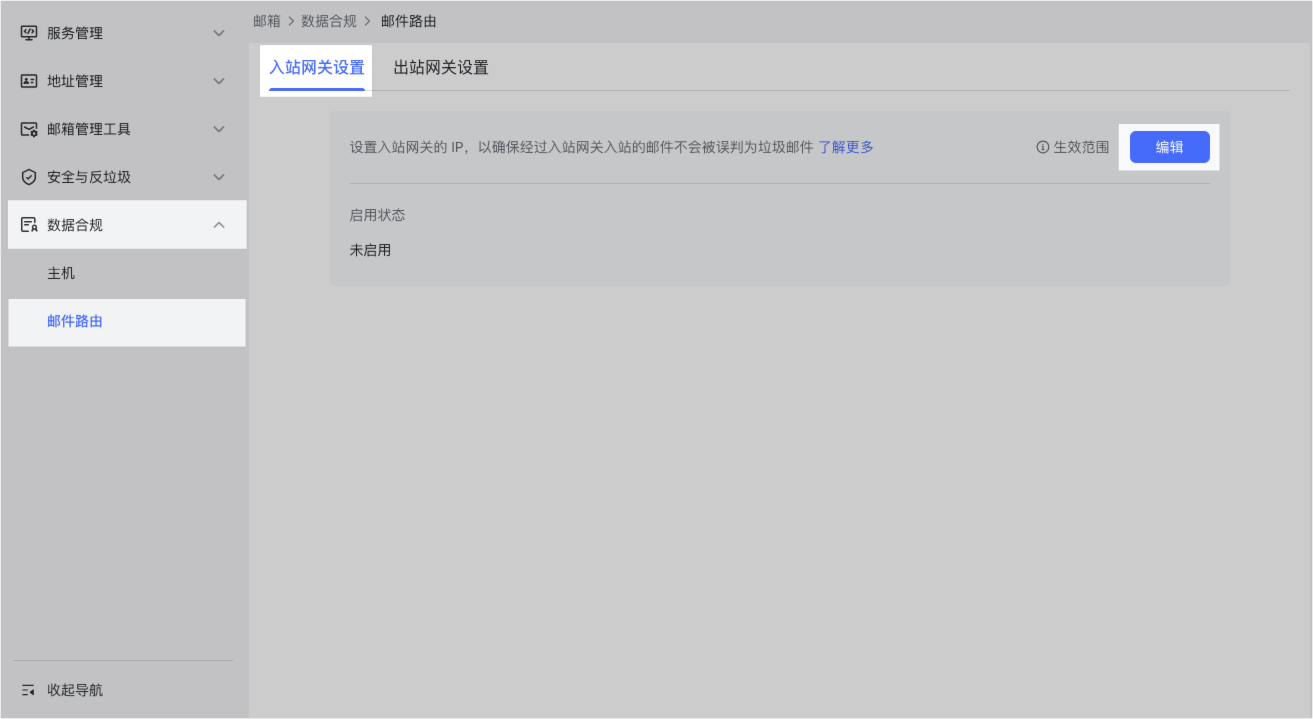Click 数据合规 in the breadcrumb path

[x=329, y=21]
